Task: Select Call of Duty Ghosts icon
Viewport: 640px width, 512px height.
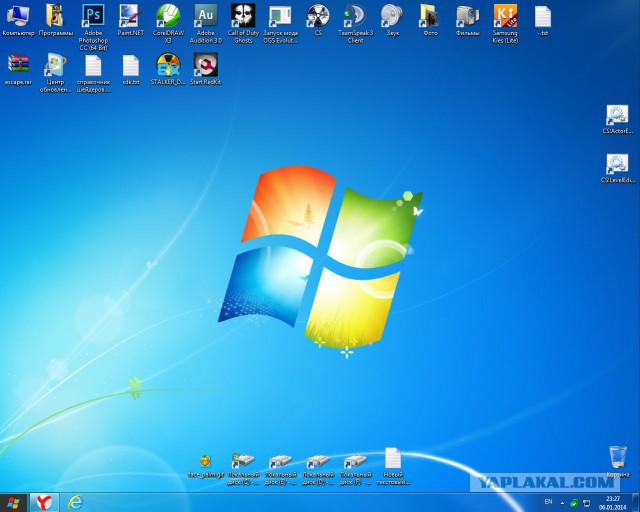Action: 243,24
